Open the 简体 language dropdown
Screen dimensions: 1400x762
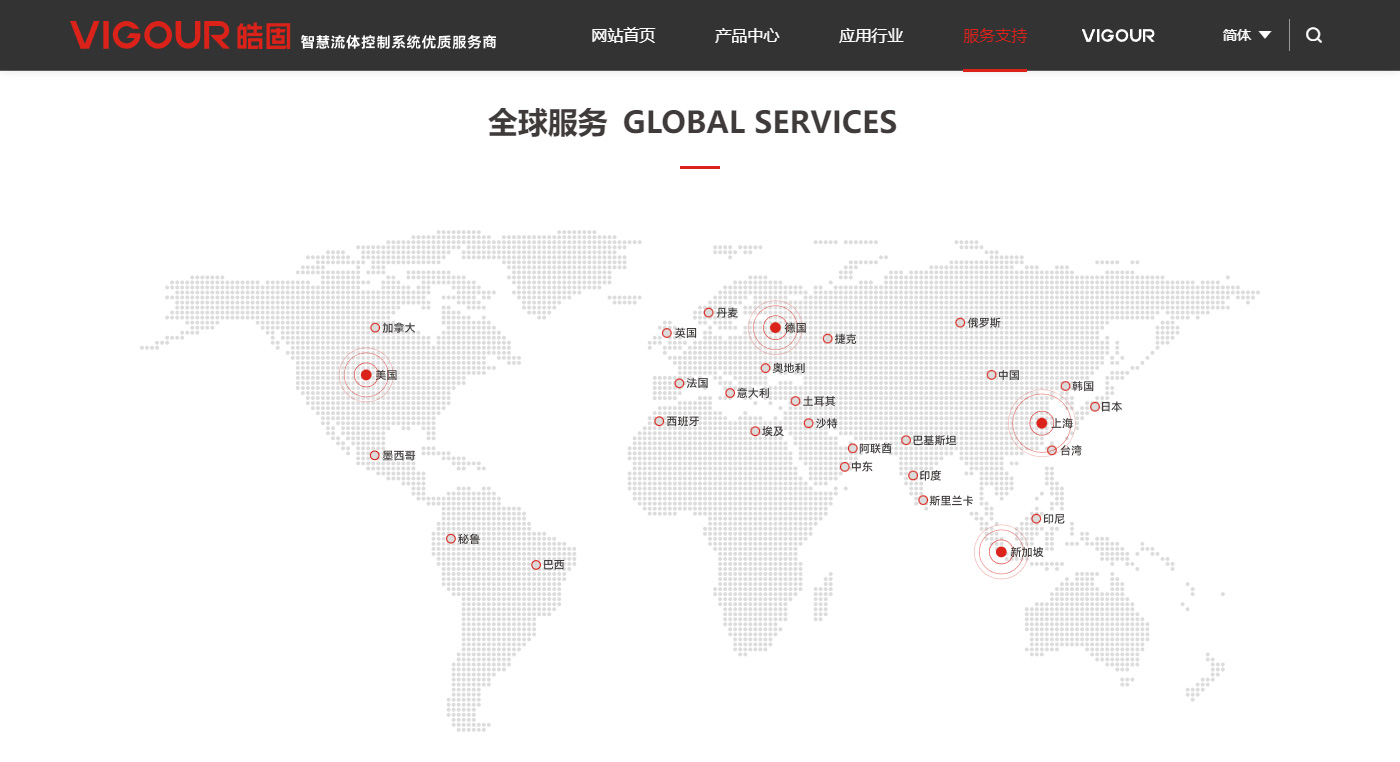[x=1246, y=35]
